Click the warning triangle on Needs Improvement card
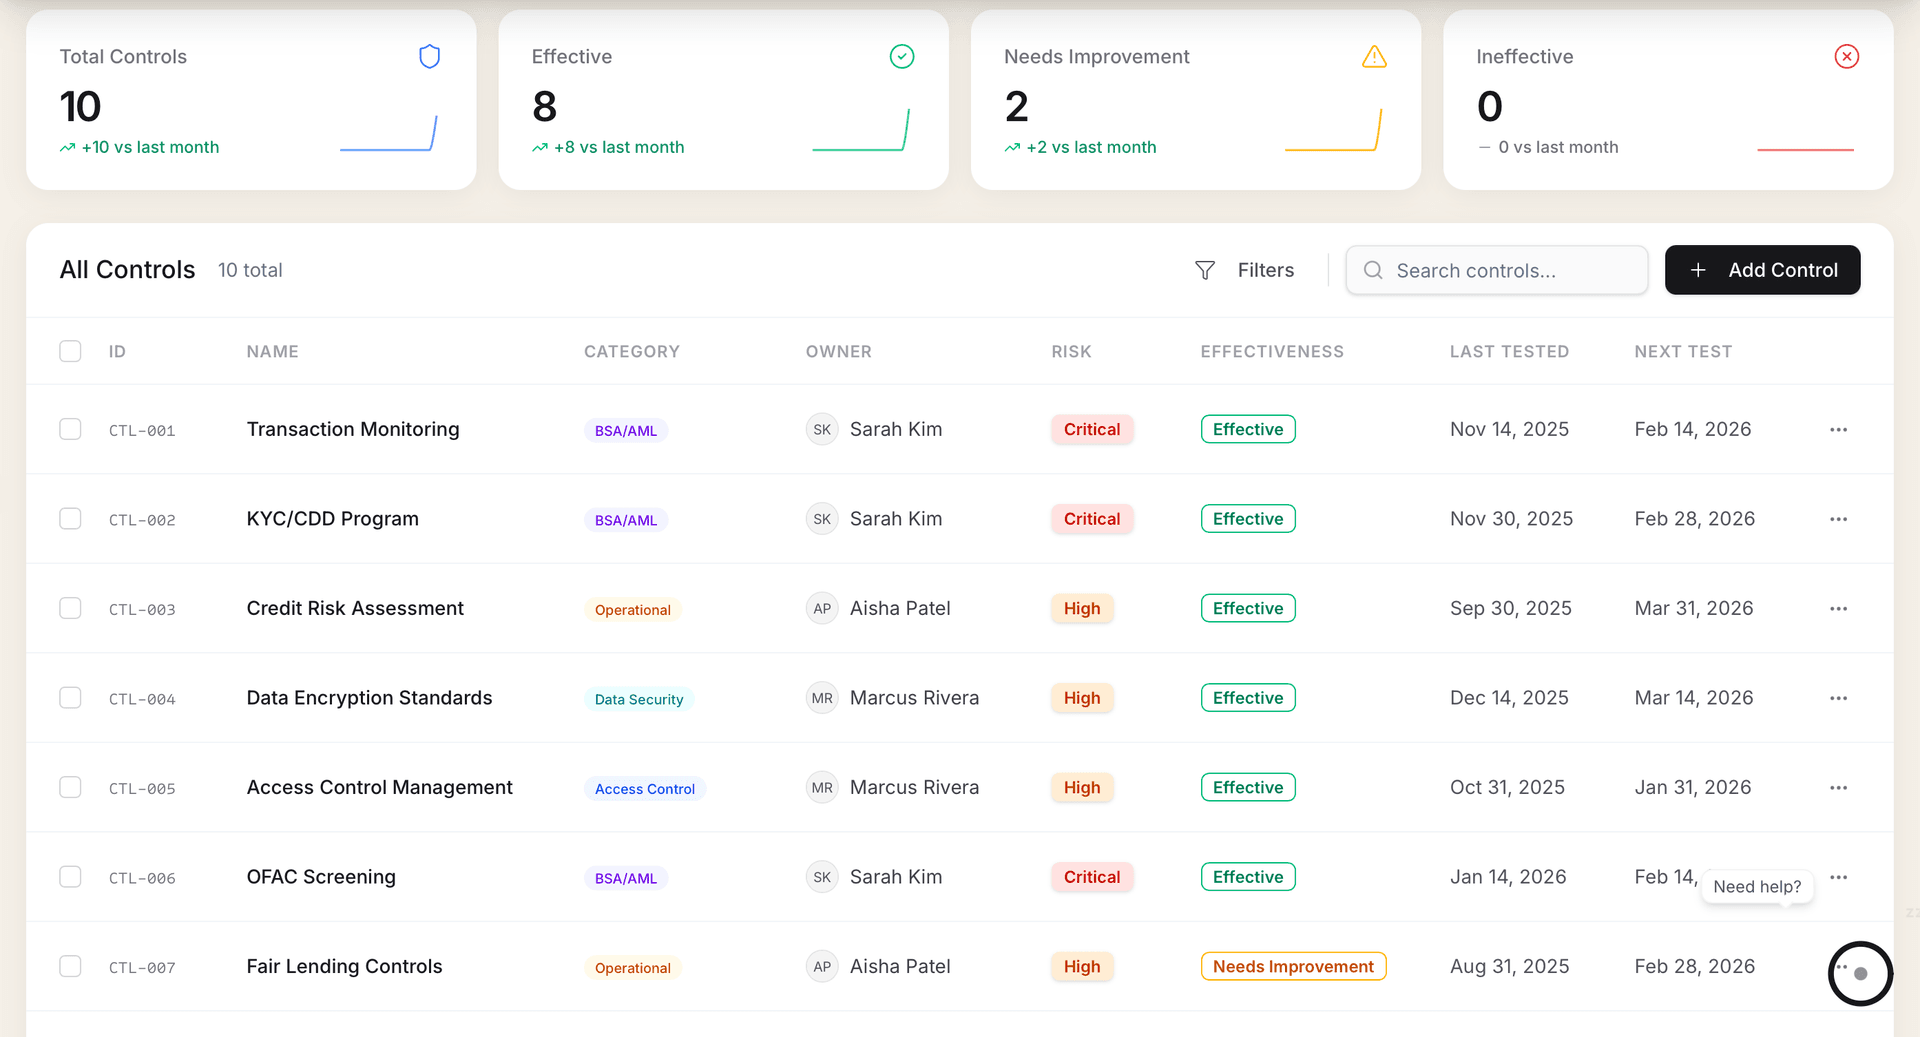Screen dimensions: 1920x1037 1374,57
